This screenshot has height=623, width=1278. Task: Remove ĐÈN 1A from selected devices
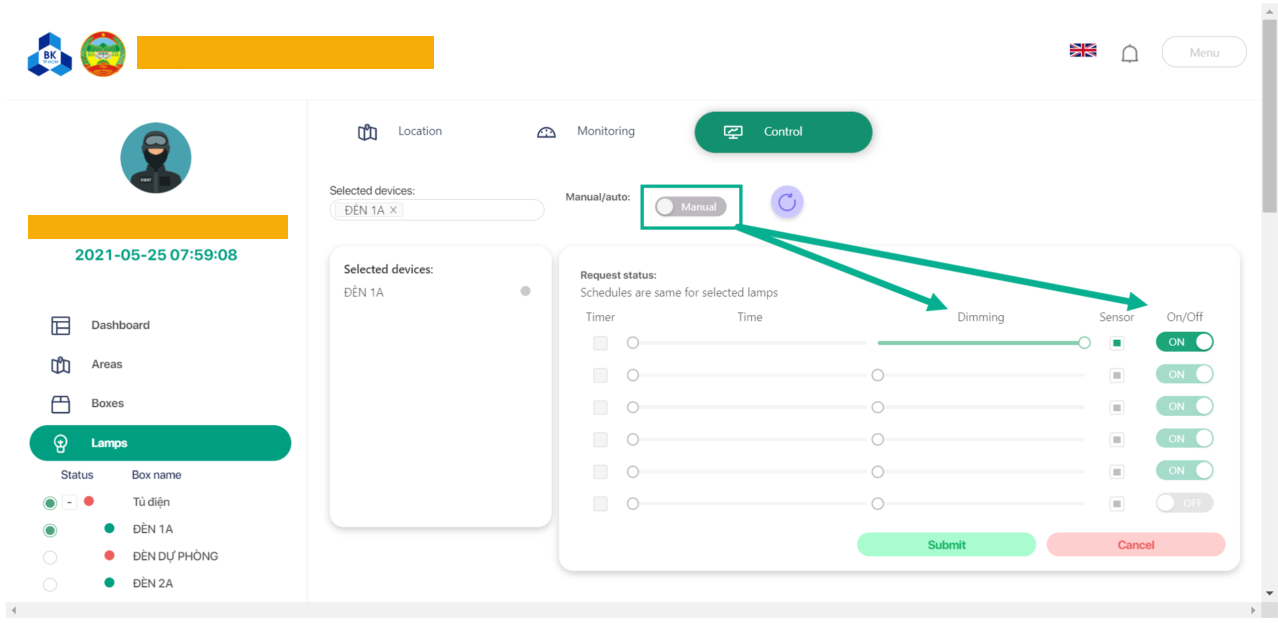(394, 210)
